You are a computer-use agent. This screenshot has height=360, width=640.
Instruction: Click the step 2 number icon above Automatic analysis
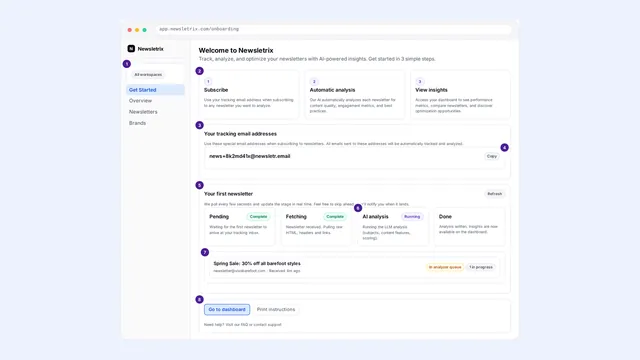click(314, 82)
